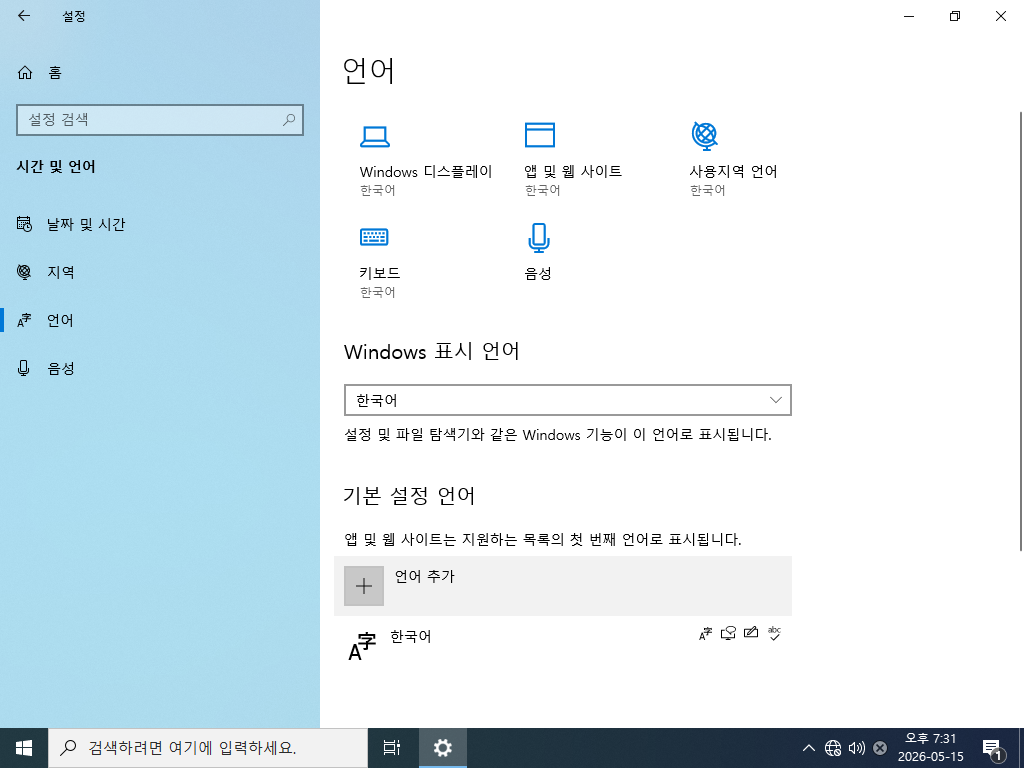The height and width of the screenshot is (768, 1024).
Task: Click the search magnifier in 설정 검색
Action: (x=289, y=120)
